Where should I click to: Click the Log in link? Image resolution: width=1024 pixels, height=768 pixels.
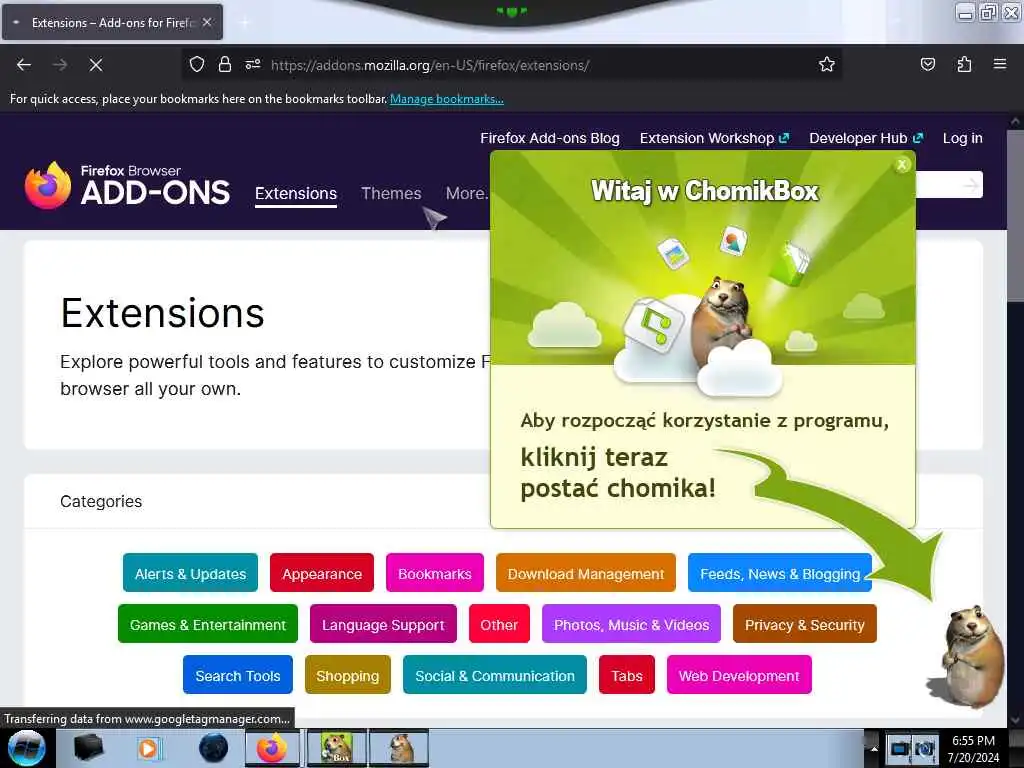point(963,138)
